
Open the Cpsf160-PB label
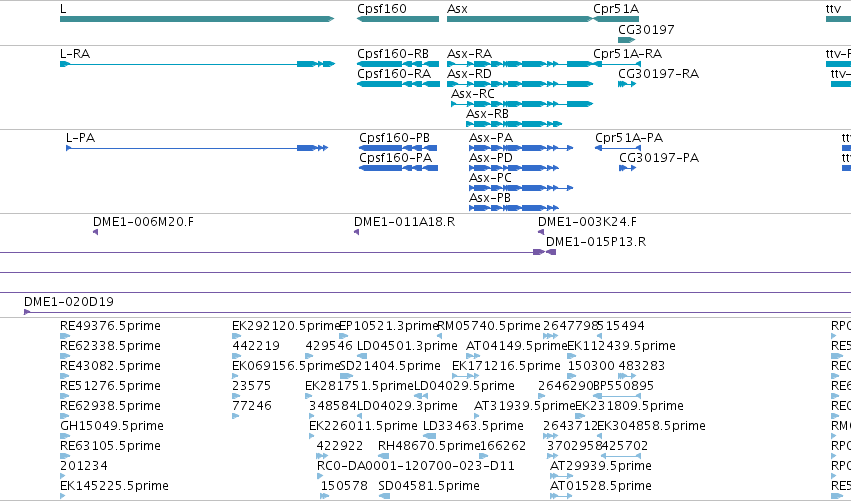pos(395,138)
